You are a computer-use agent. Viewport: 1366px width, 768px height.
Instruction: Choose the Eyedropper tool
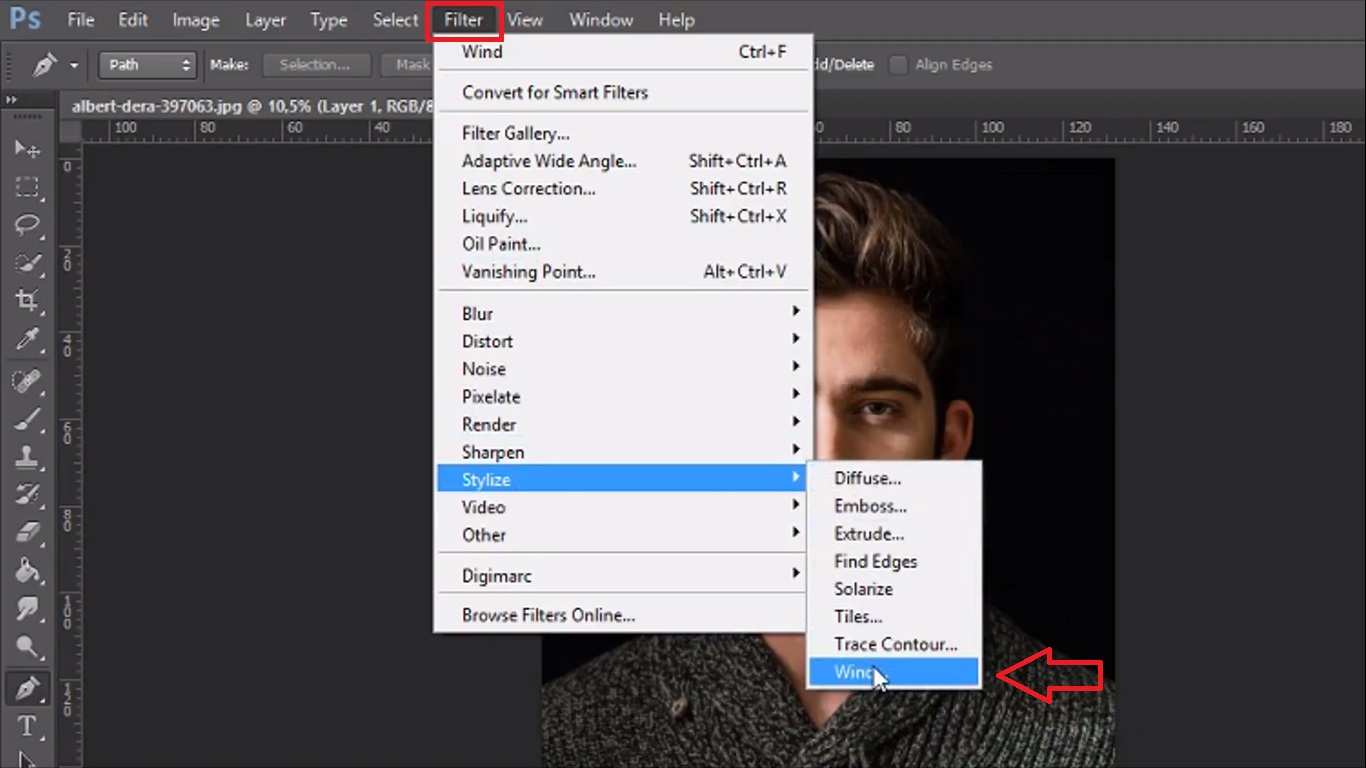(x=27, y=339)
